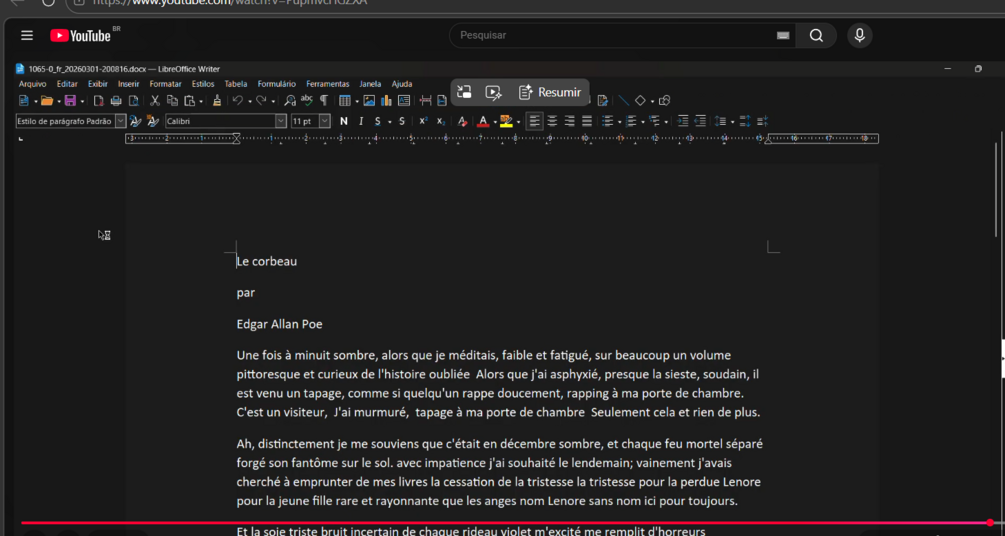Click the Cut scissors icon
This screenshot has width=1005, height=536.
tap(154, 101)
